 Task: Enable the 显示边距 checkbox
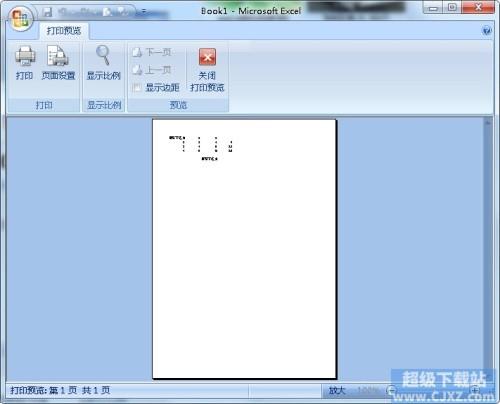[136, 88]
